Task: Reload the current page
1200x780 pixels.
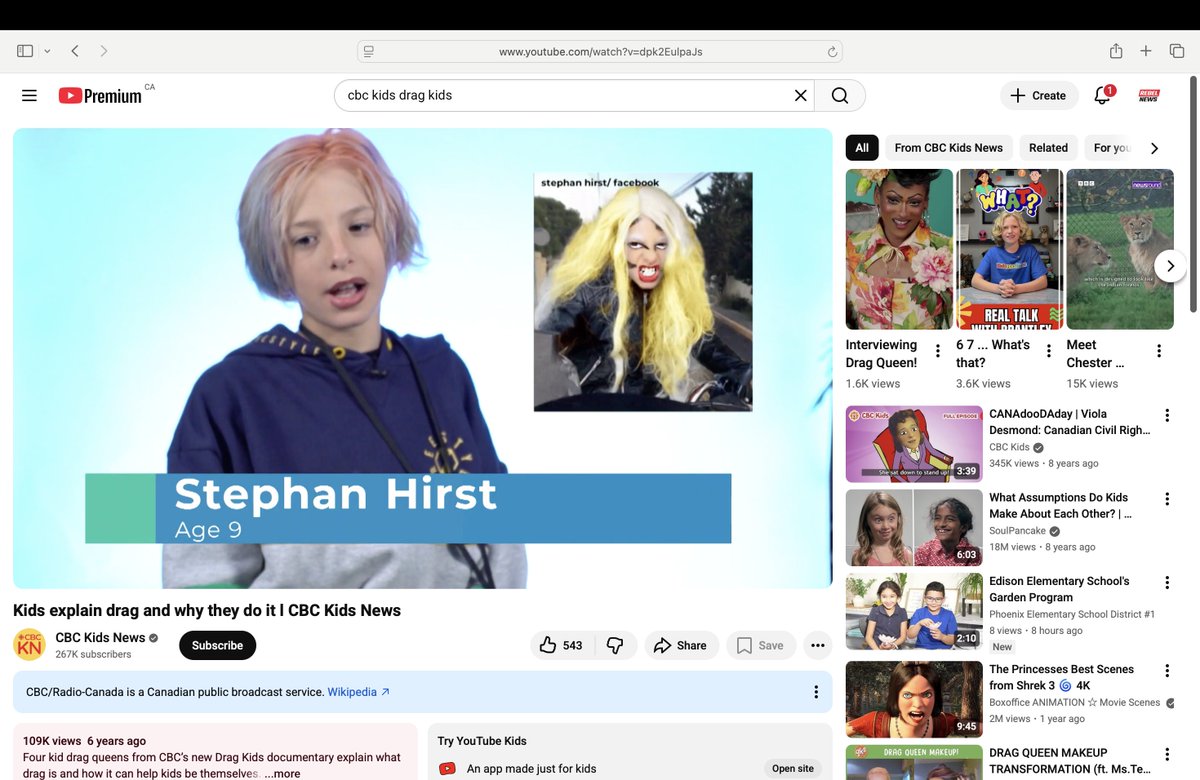Action: [x=832, y=51]
